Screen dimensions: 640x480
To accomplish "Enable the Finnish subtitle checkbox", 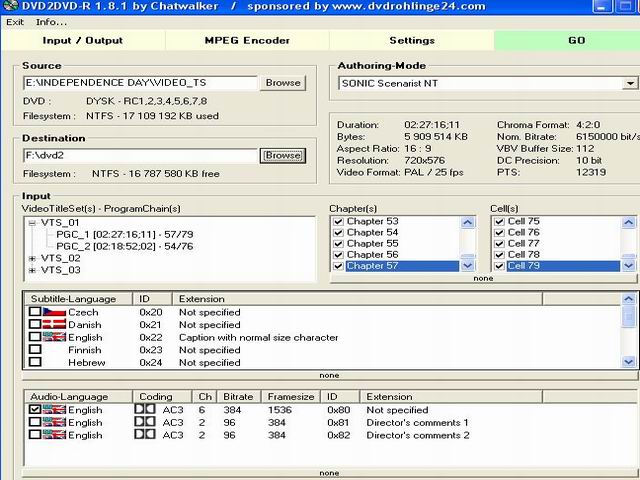I will tap(35, 349).
